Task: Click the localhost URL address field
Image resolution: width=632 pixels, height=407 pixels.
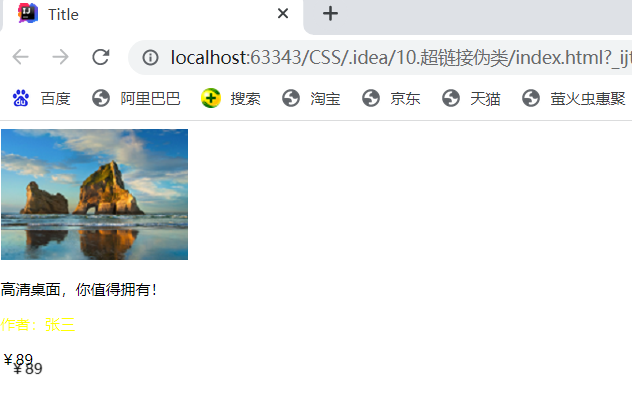Action: click(399, 57)
